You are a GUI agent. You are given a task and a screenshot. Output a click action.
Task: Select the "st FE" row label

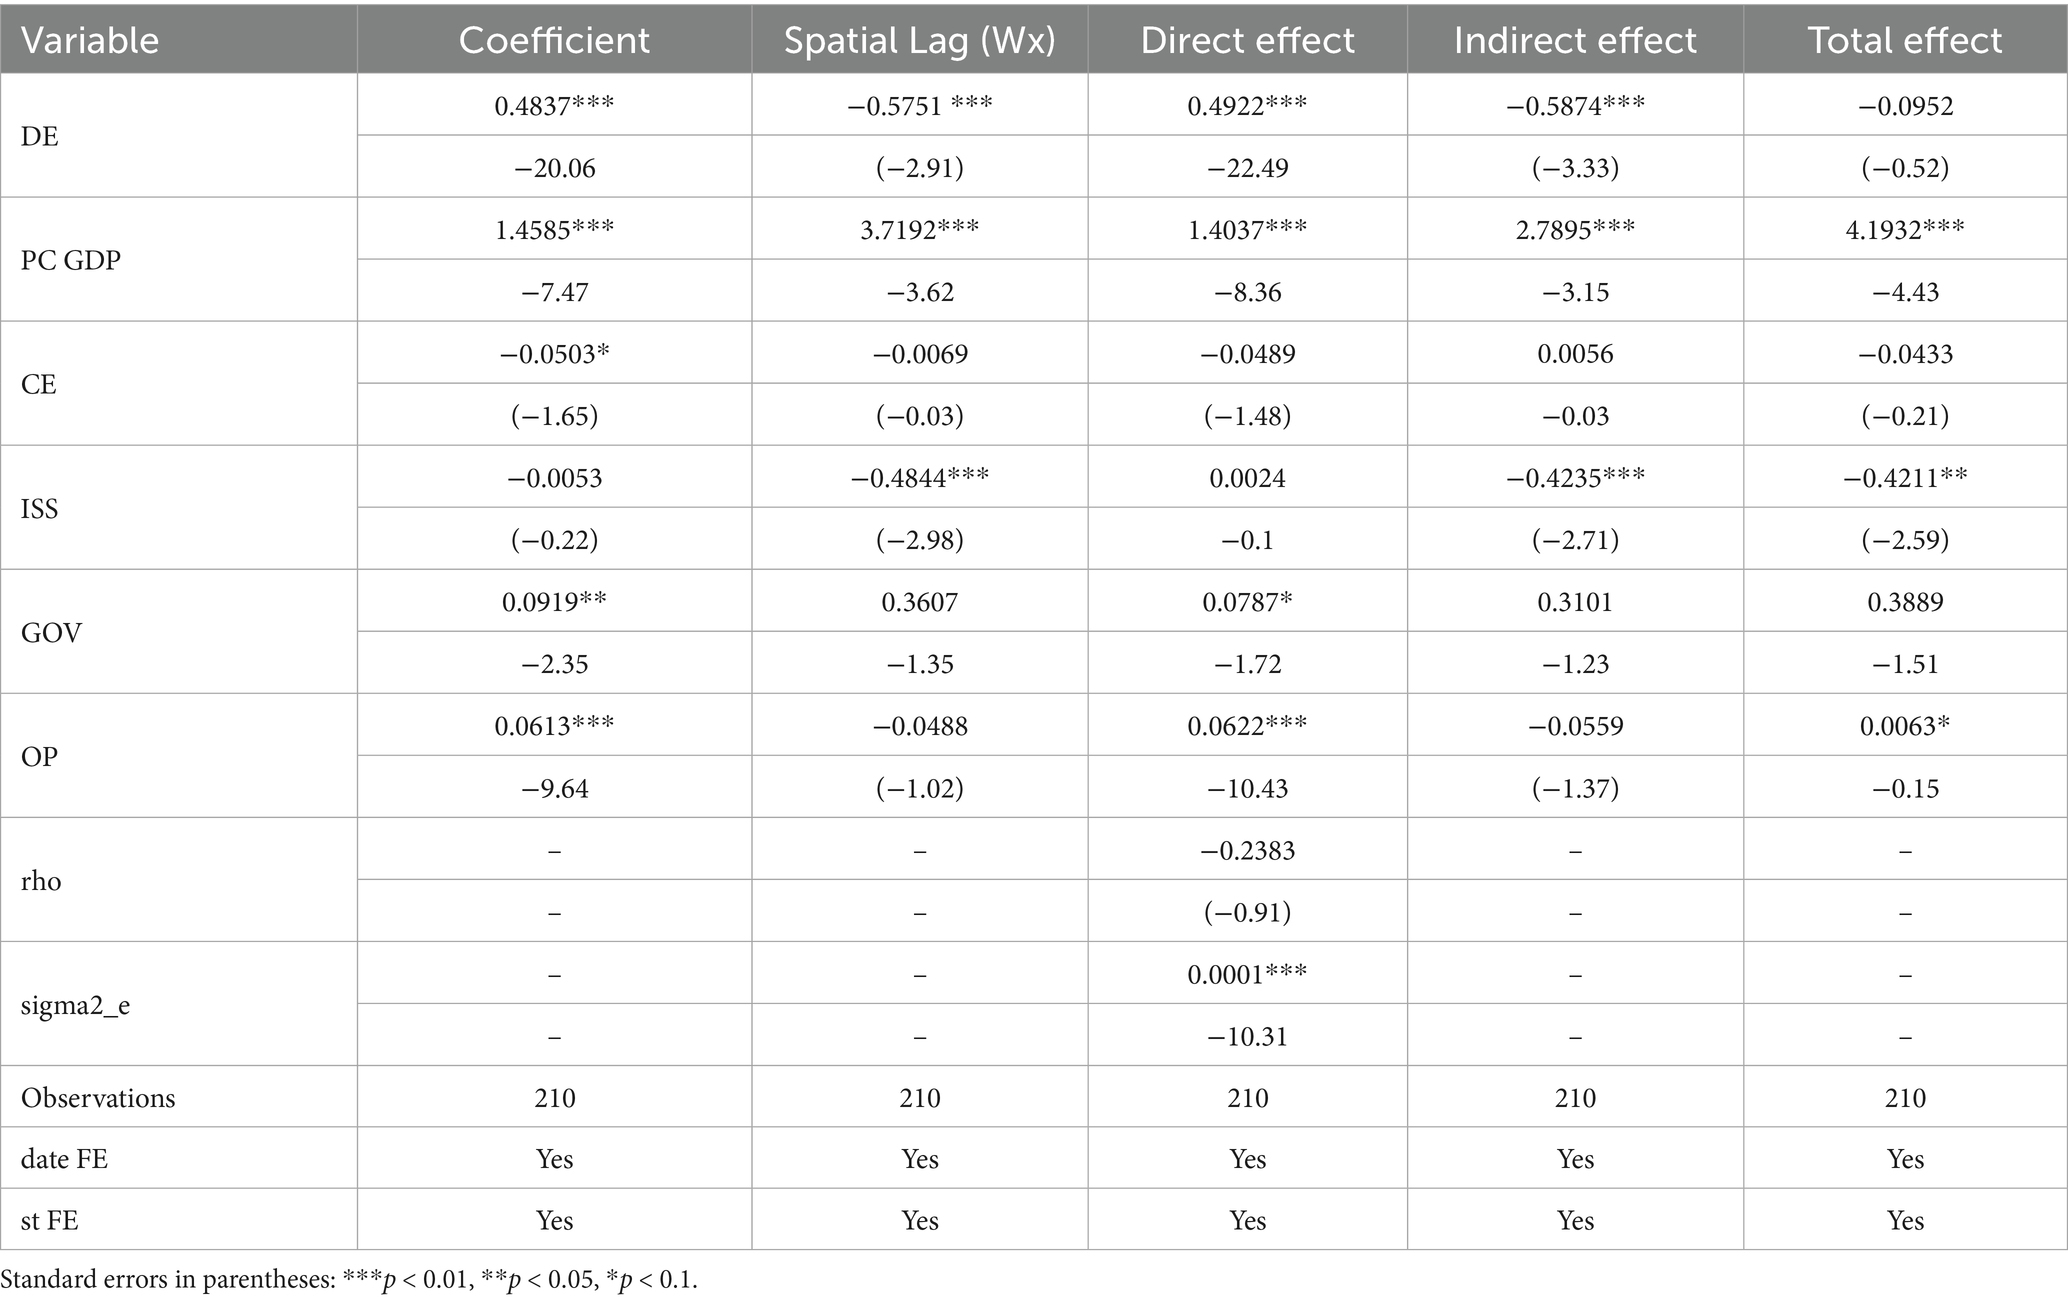click(x=50, y=1220)
